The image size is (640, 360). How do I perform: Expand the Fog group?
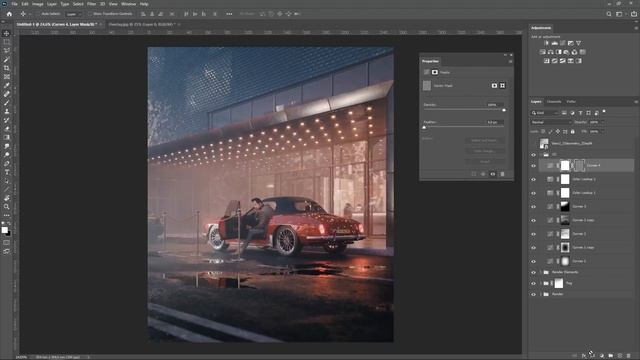coord(541,283)
